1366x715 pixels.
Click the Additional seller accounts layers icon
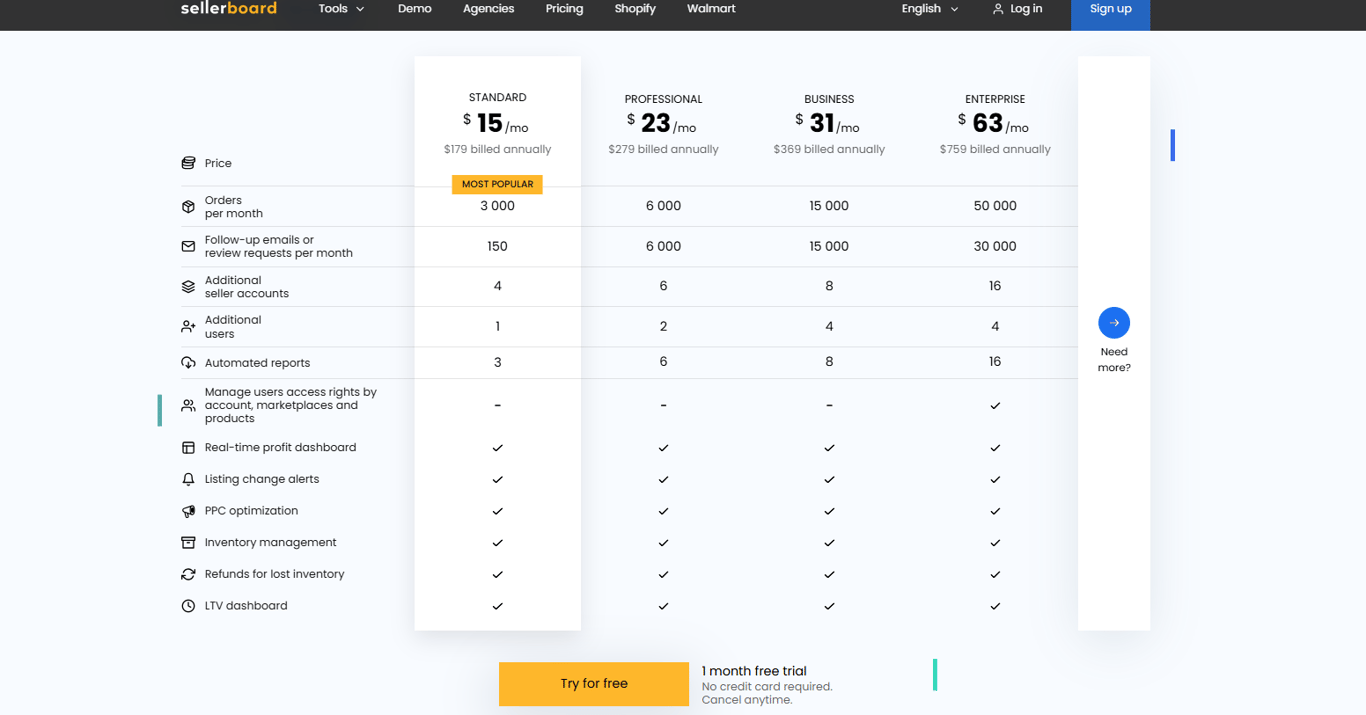click(188, 287)
